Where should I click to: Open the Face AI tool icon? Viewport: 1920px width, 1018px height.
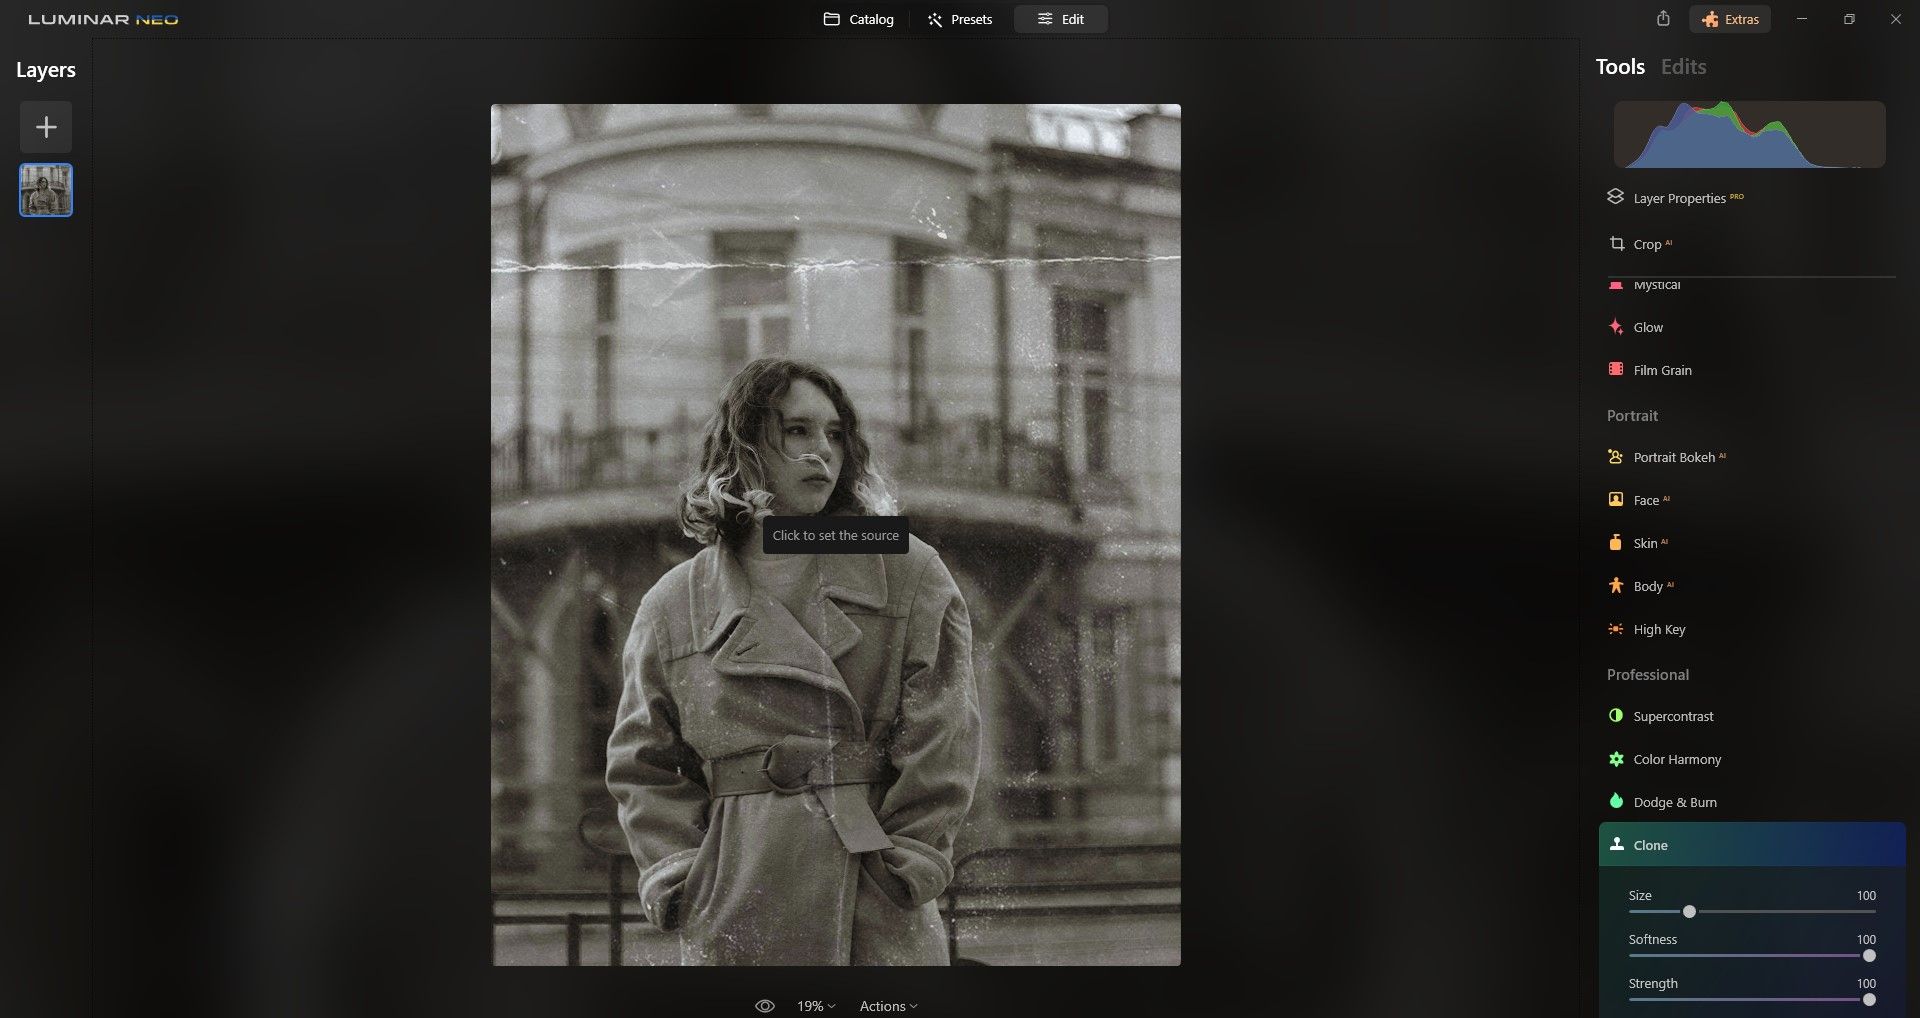(x=1616, y=499)
